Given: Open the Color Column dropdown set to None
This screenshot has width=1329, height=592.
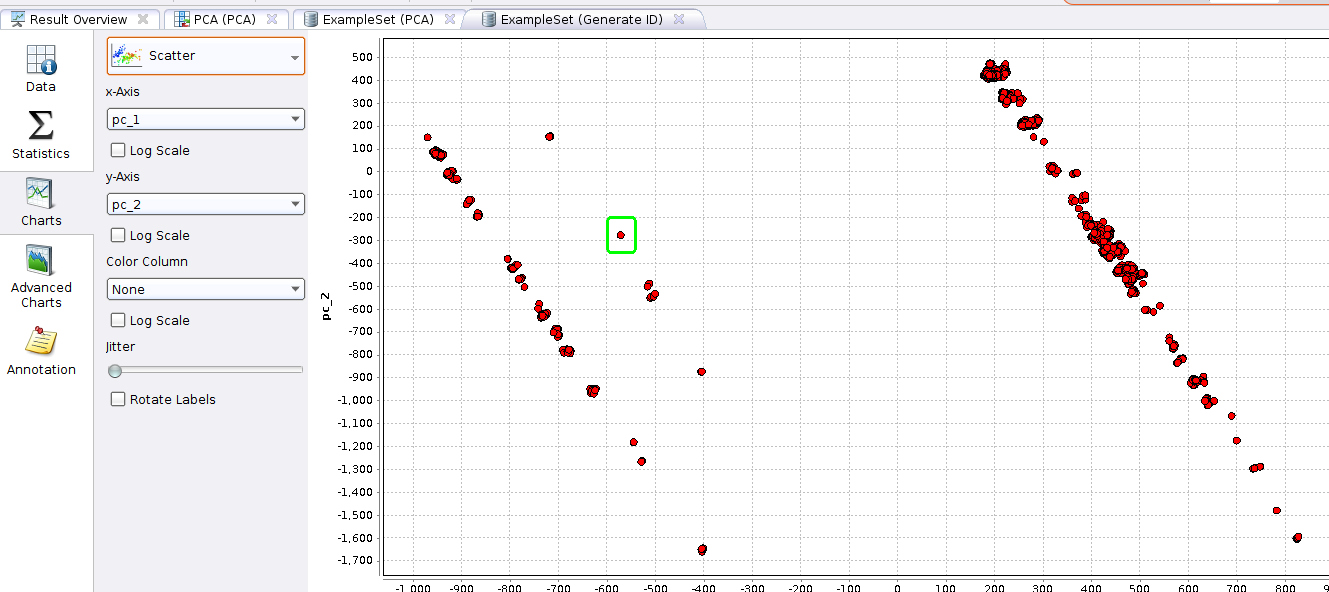Looking at the screenshot, I should pos(205,288).
